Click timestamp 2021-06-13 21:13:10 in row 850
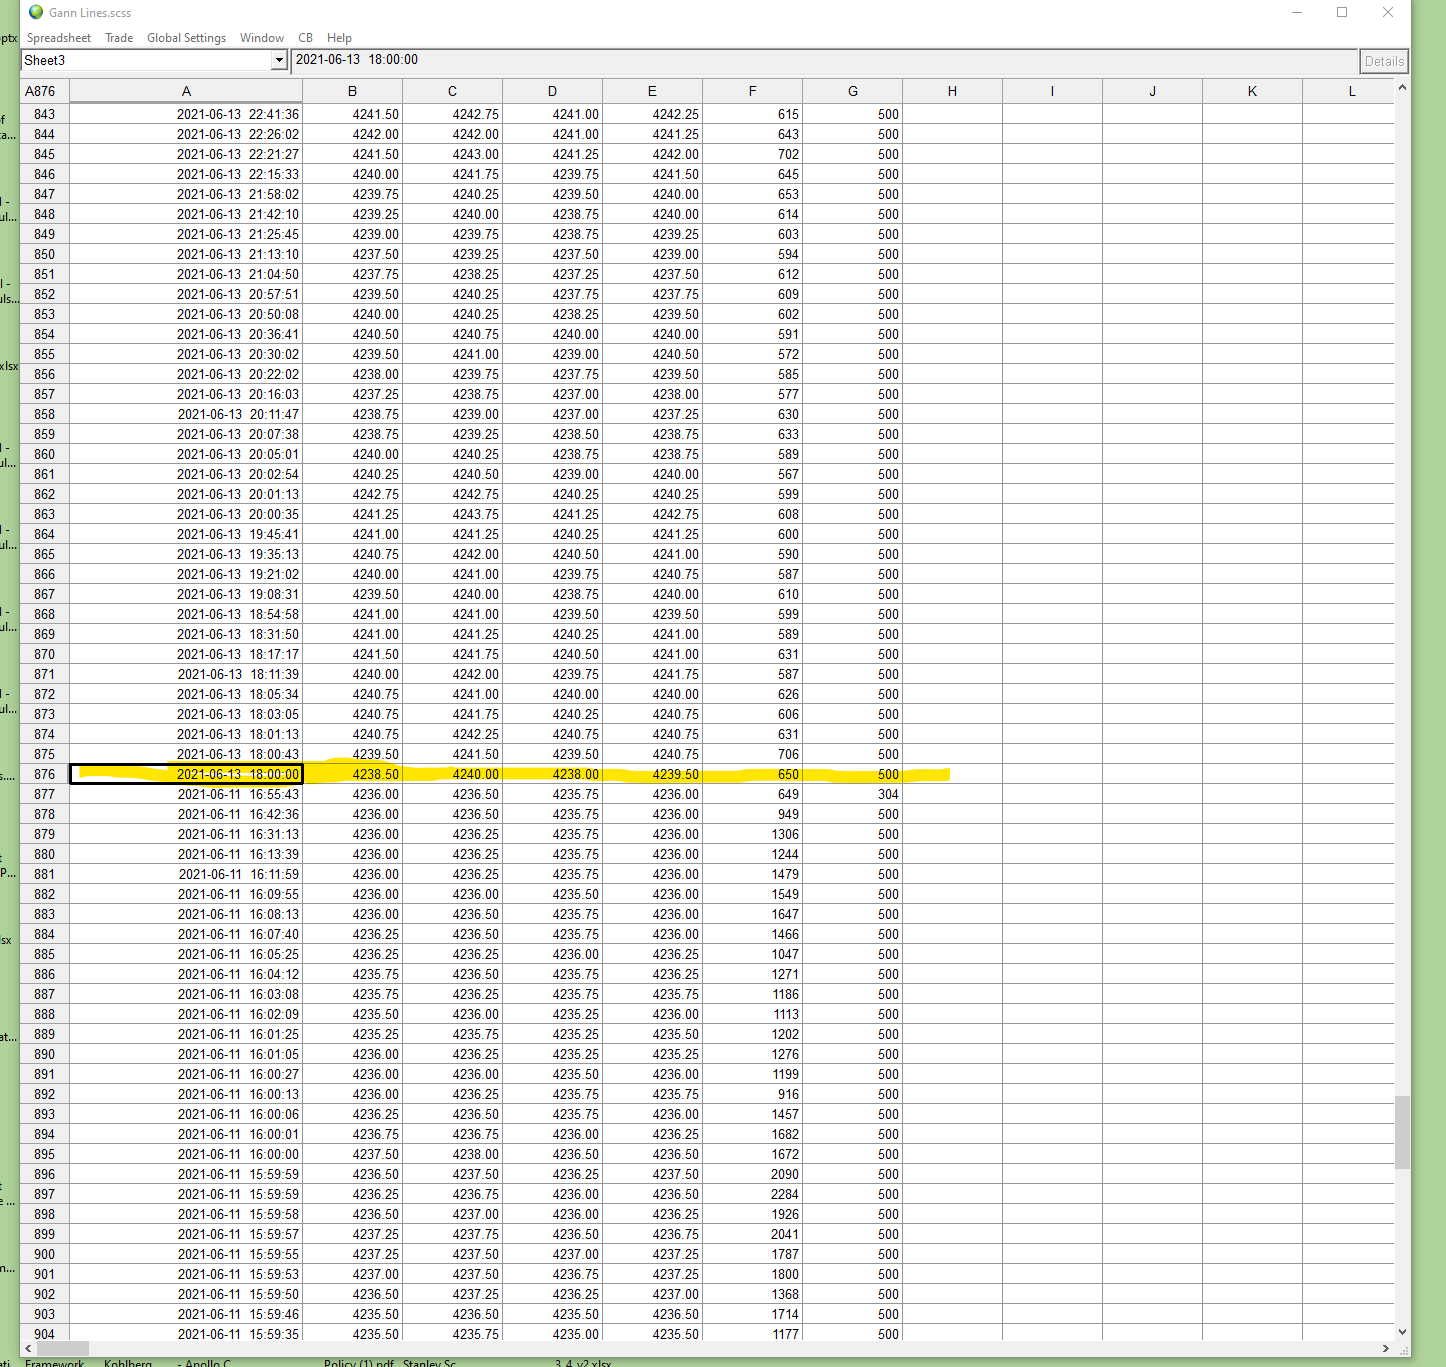This screenshot has width=1446, height=1367. point(186,254)
